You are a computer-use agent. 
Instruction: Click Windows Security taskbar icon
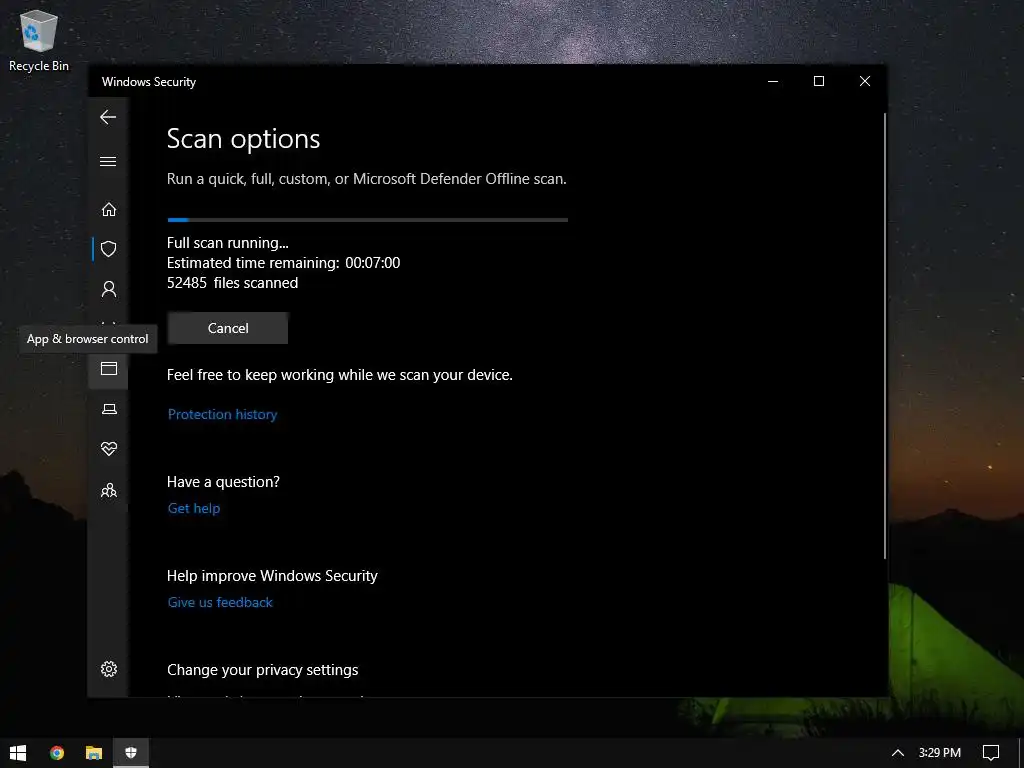(131, 753)
